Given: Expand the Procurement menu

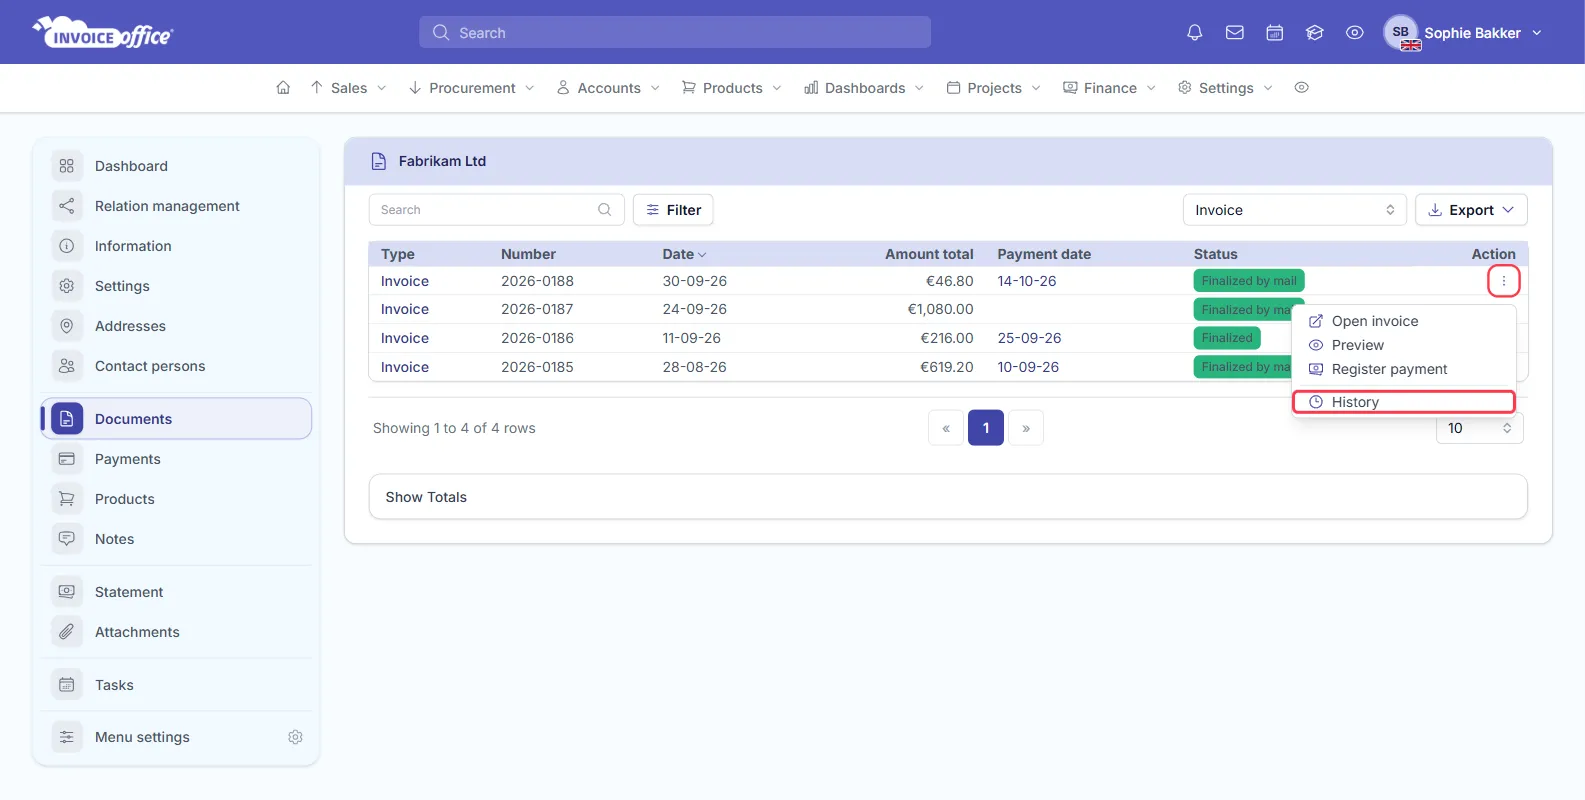Looking at the screenshot, I should pos(471,88).
